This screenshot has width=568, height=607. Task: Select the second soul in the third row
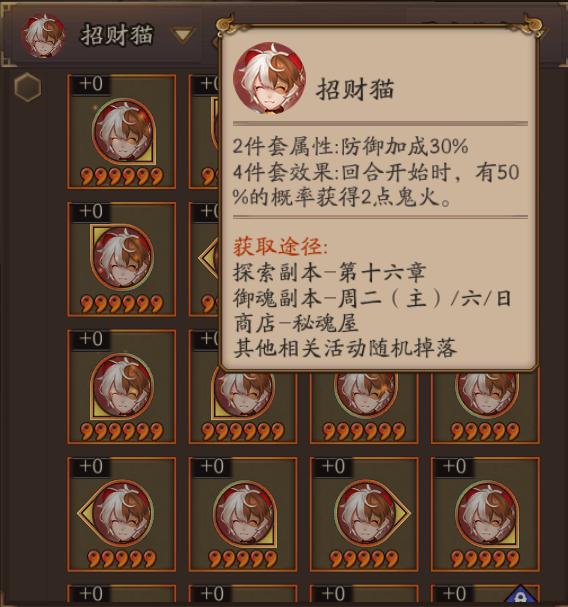243,405
